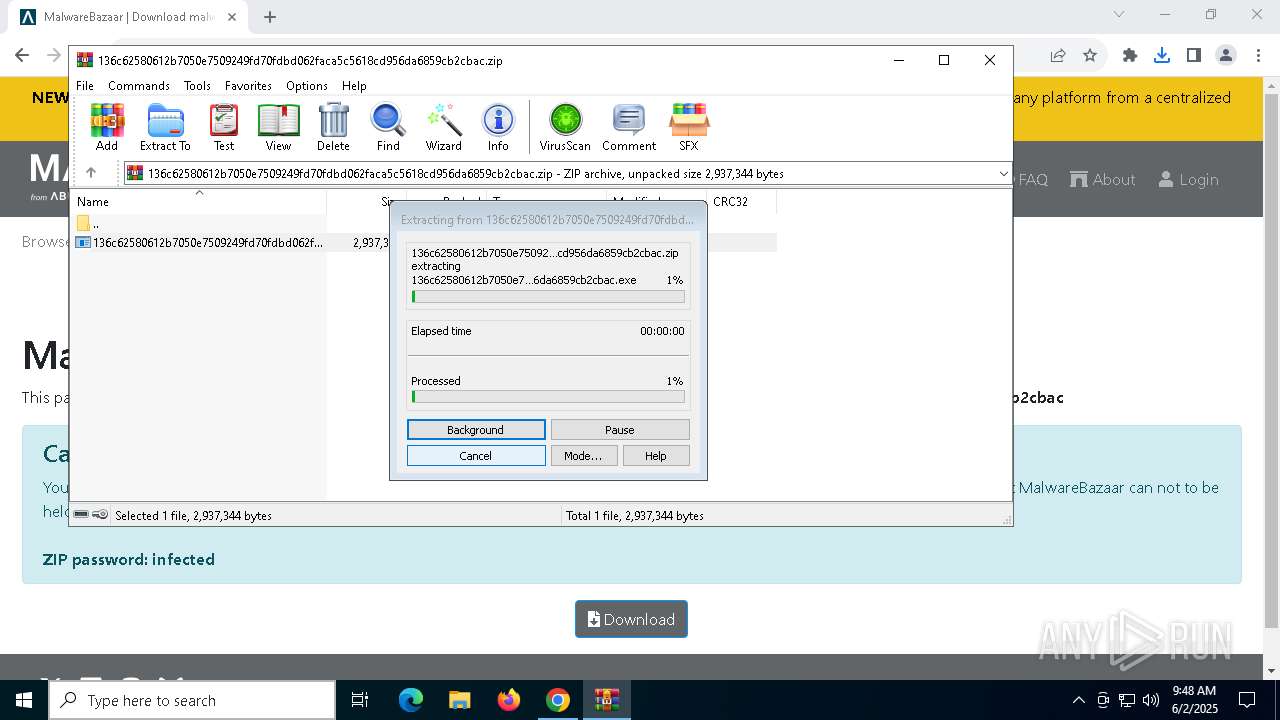Show hidden system tray icons
The height and width of the screenshot is (720, 1280).
(x=1078, y=700)
